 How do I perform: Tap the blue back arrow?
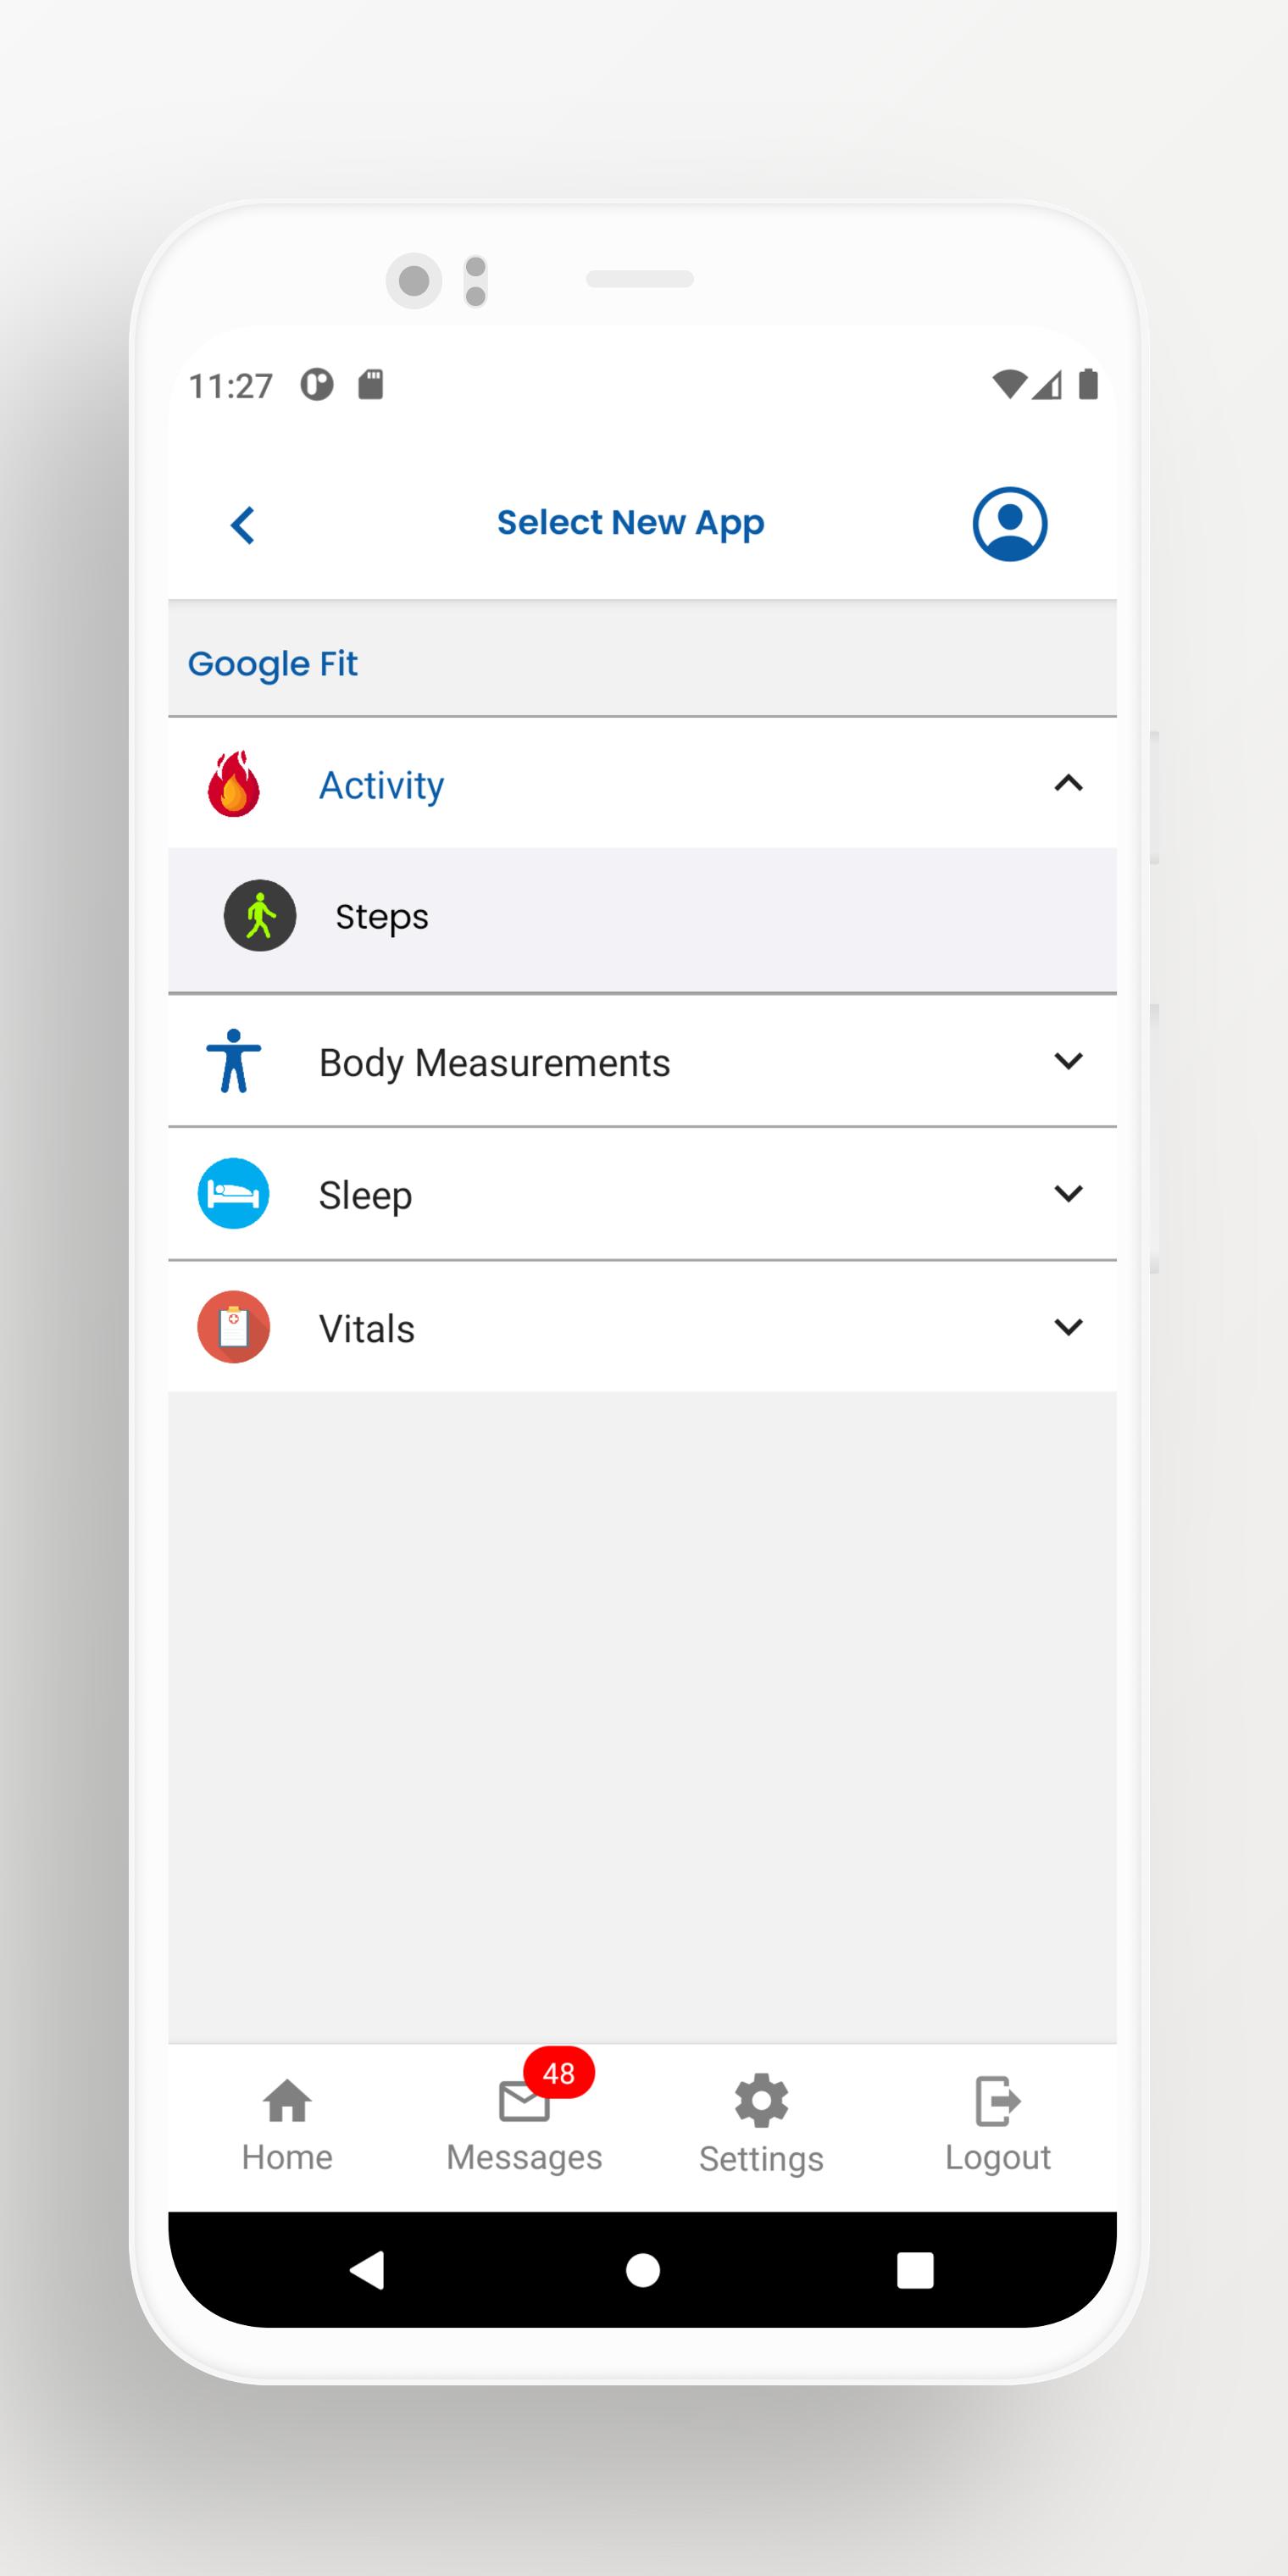click(243, 524)
